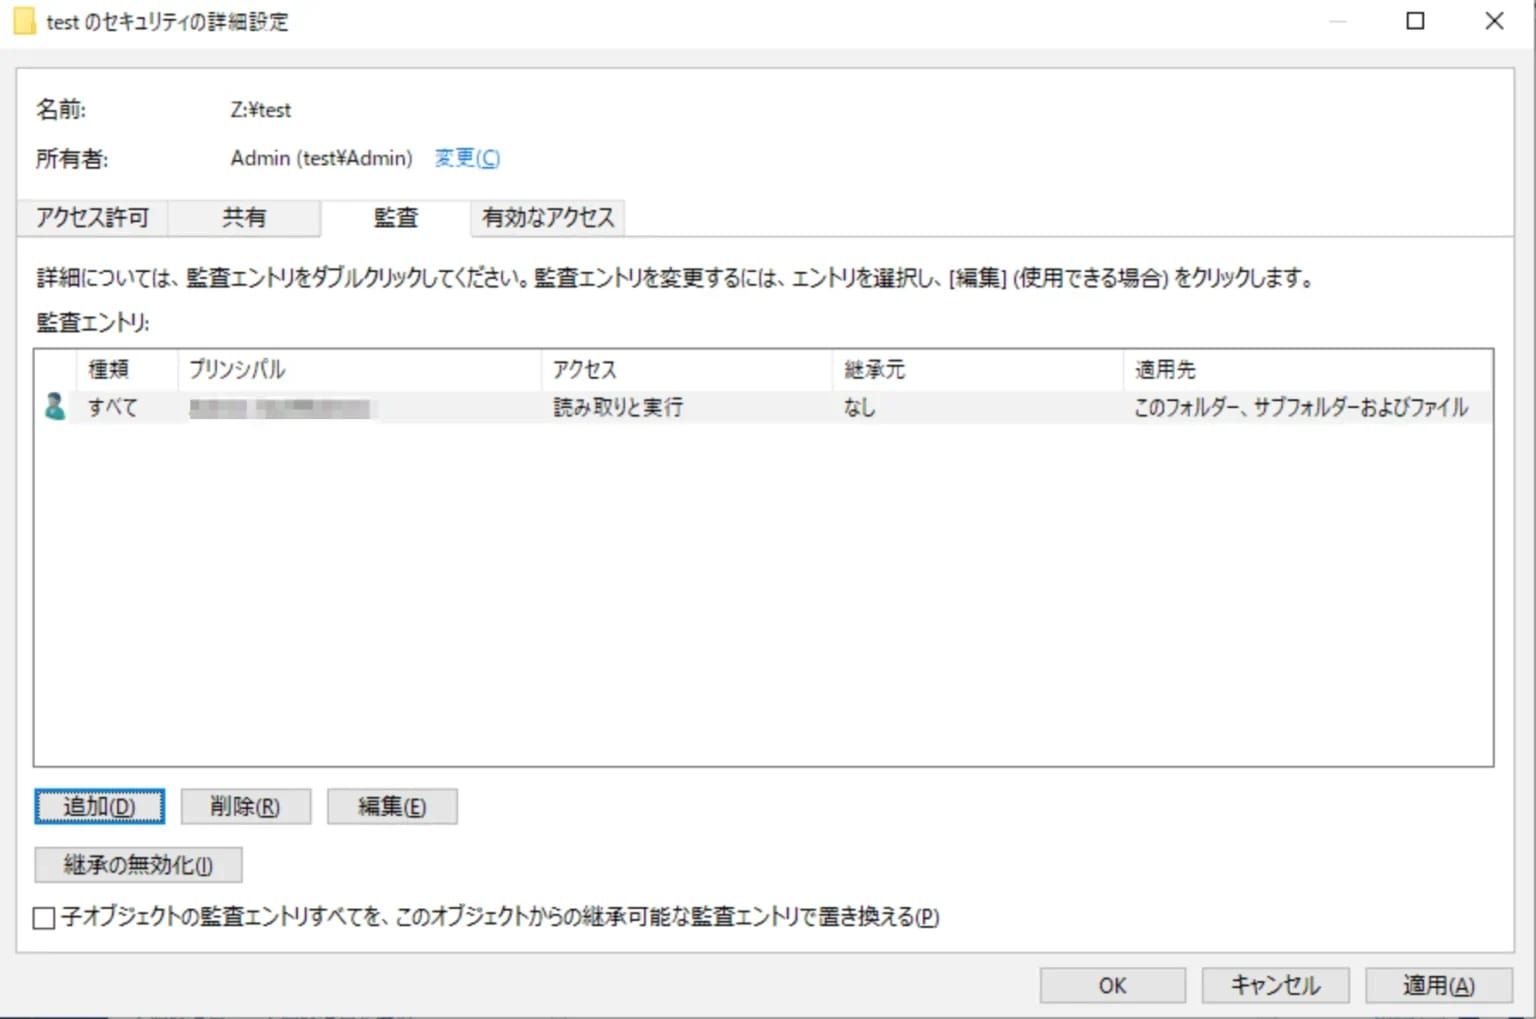Viewport: 1536px width, 1019px height.
Task: Open the 共有 tab
Action: click(x=243, y=217)
